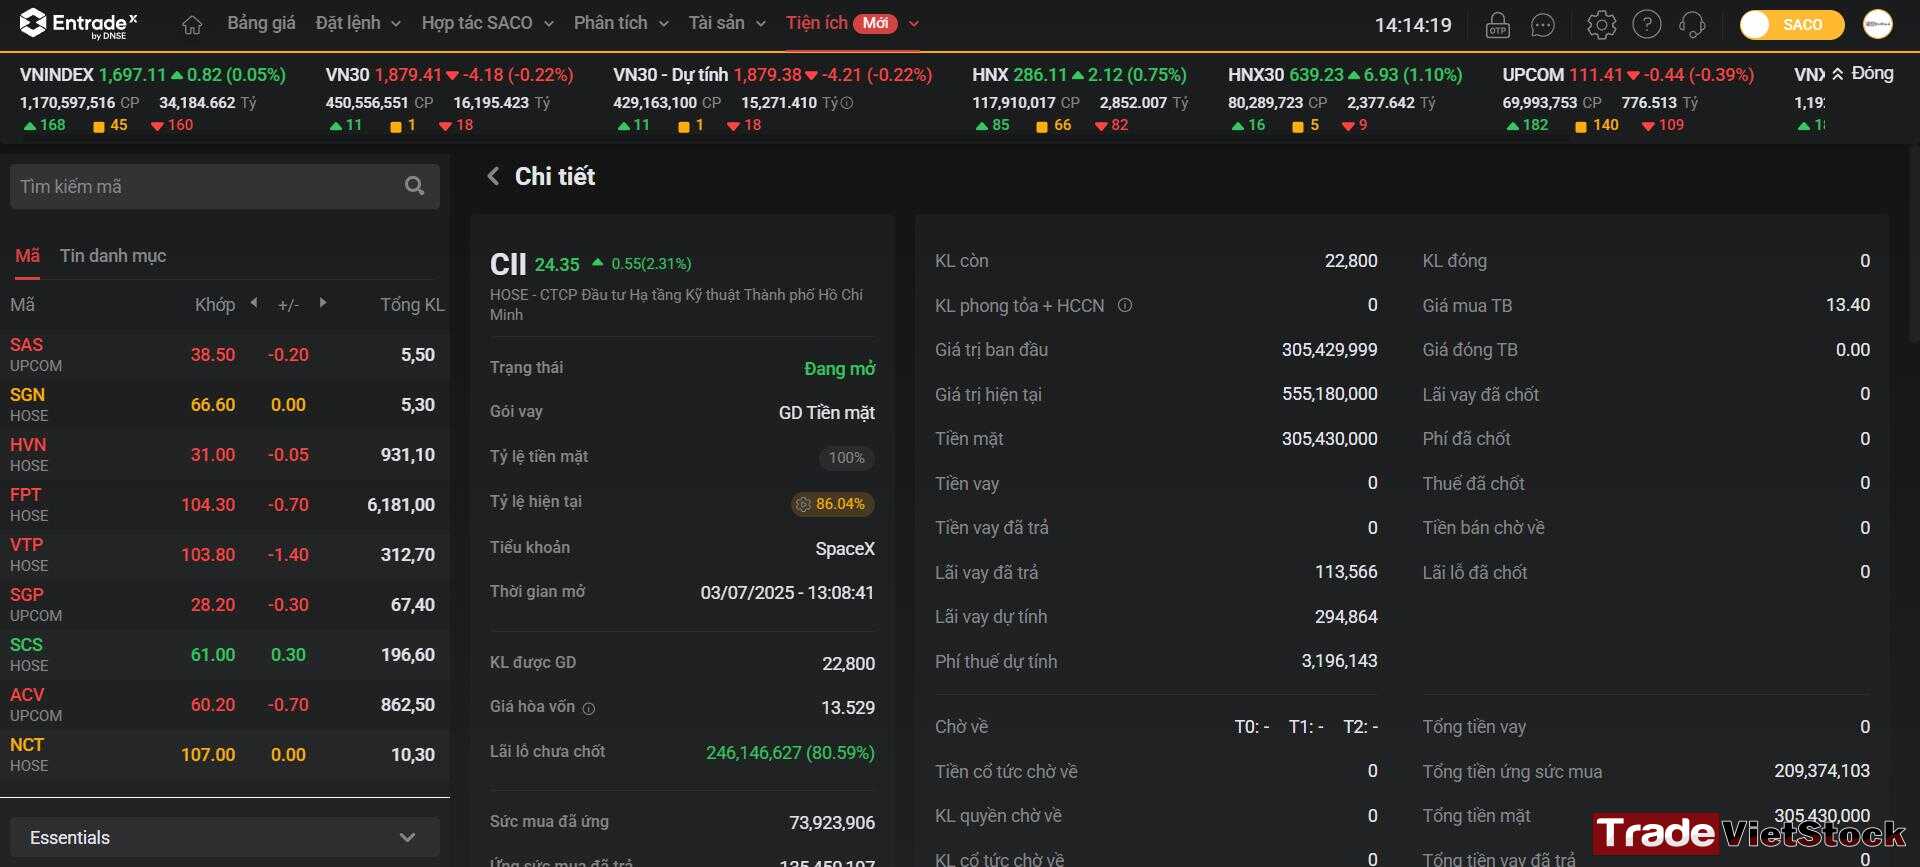The width and height of the screenshot is (1920, 867).
Task: Click the search magnifier icon
Action: coord(414,186)
